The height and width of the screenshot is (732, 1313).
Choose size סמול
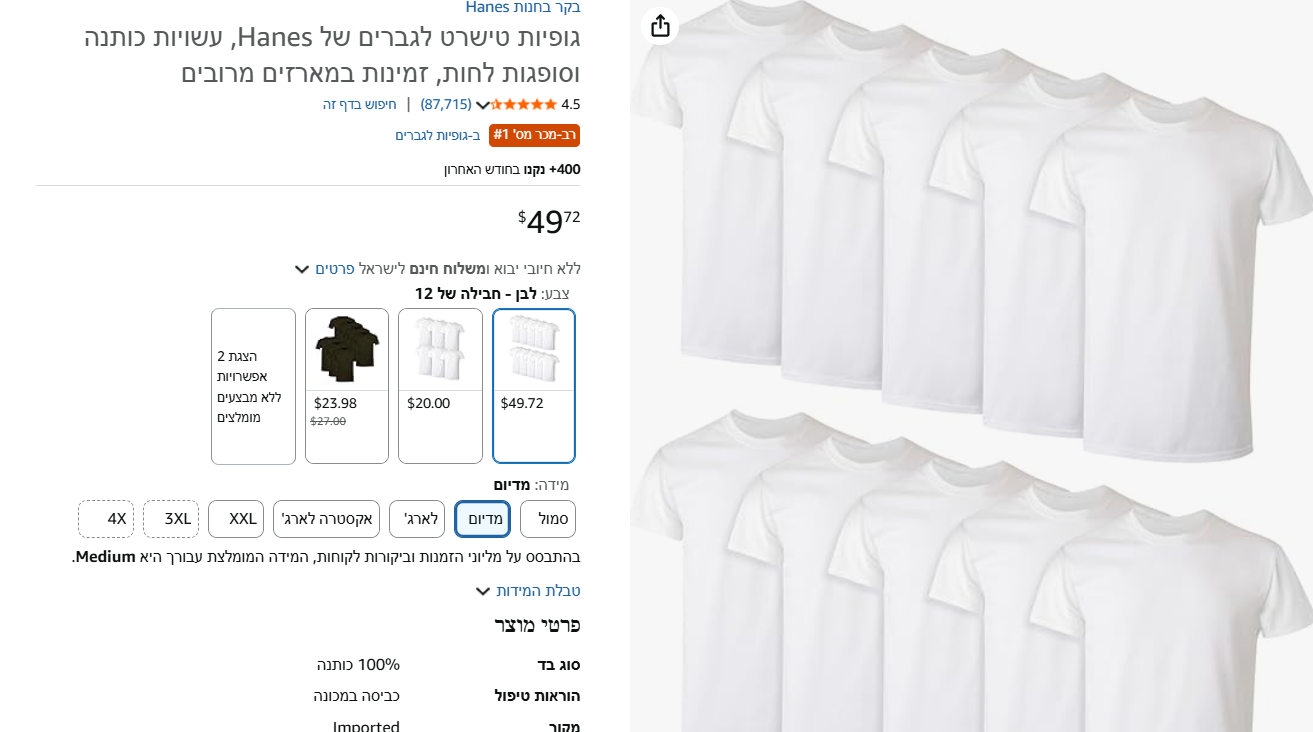pyautogui.click(x=548, y=519)
